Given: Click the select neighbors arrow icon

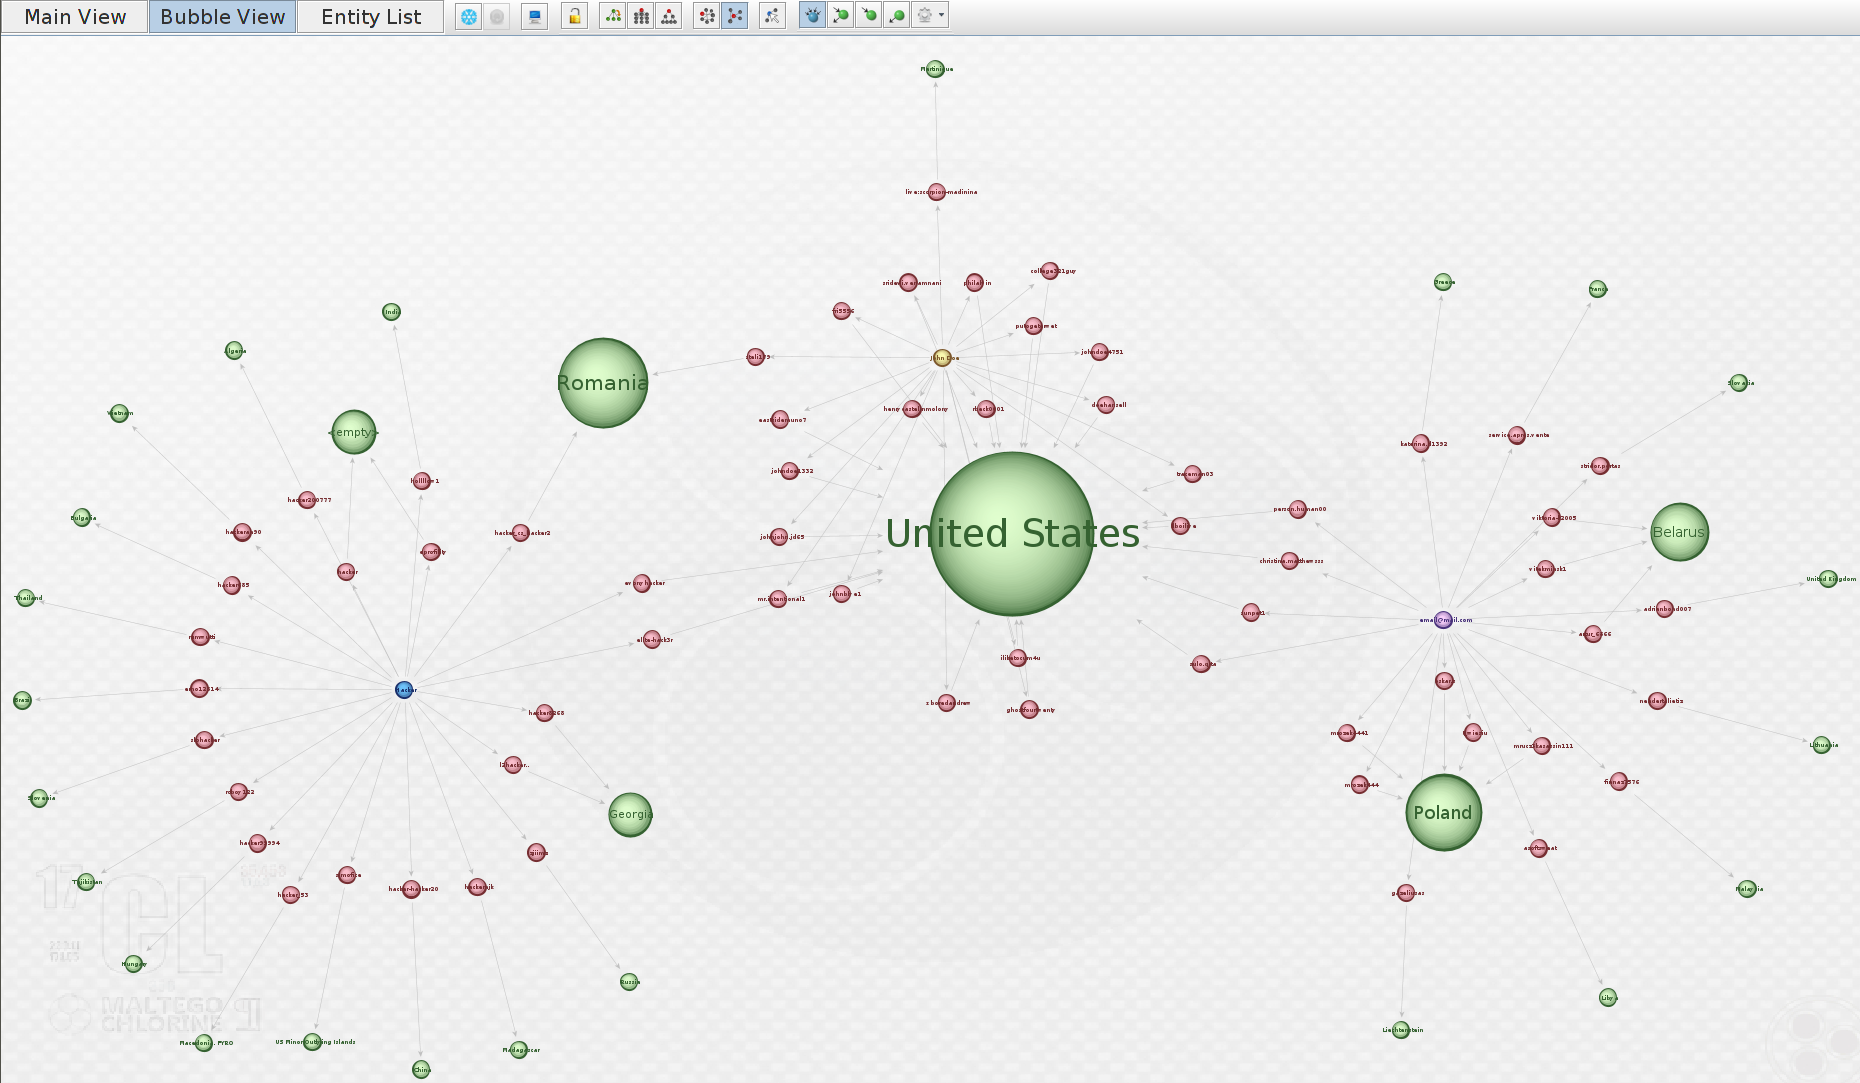Looking at the screenshot, I should coord(774,15).
